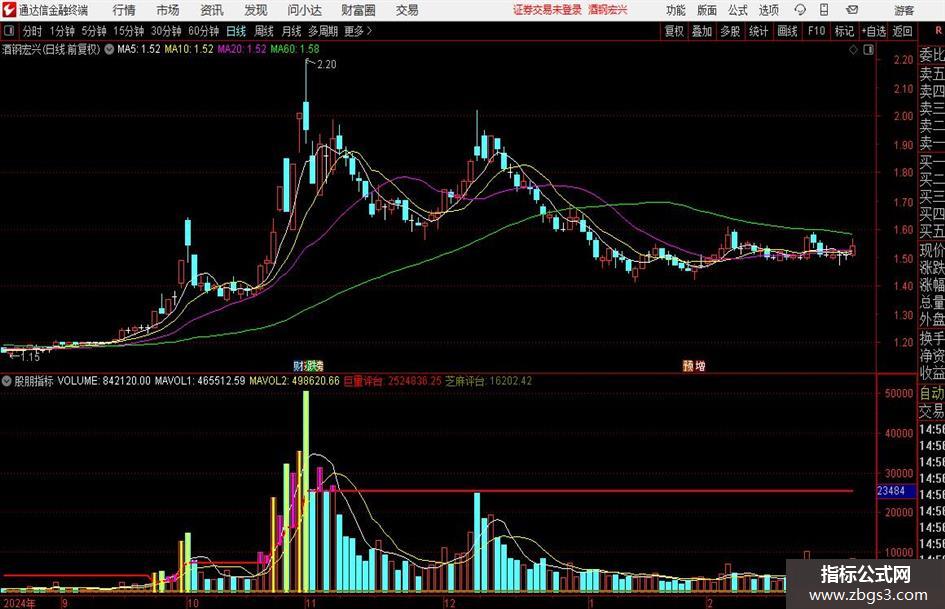
Task: Expand the main chart indicator dropdown arrow
Action: click(x=109, y=49)
